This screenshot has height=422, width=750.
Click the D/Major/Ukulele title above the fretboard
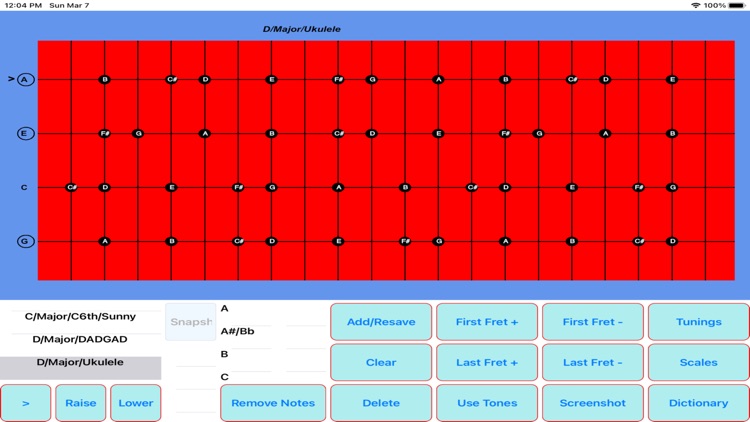[x=302, y=29]
